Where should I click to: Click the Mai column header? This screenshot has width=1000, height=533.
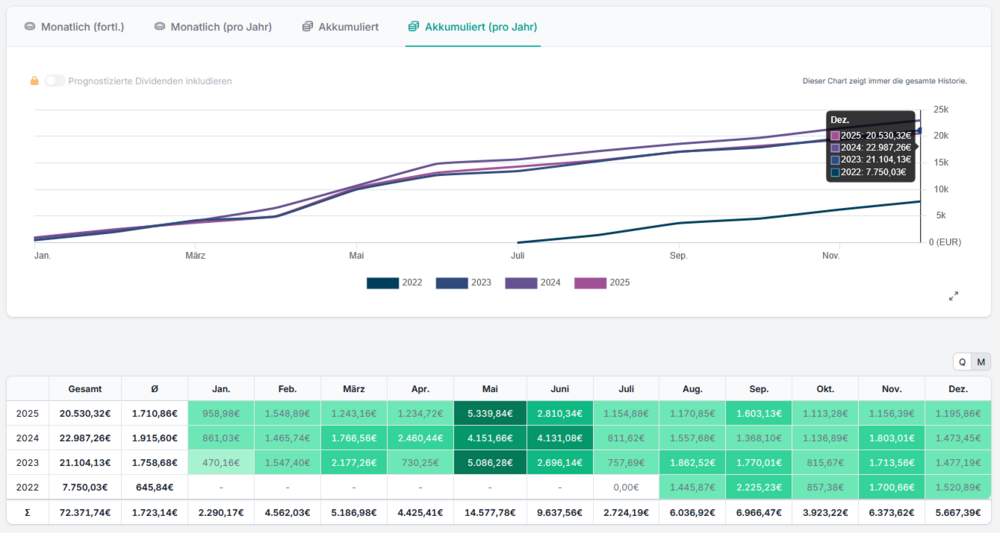tap(489, 388)
